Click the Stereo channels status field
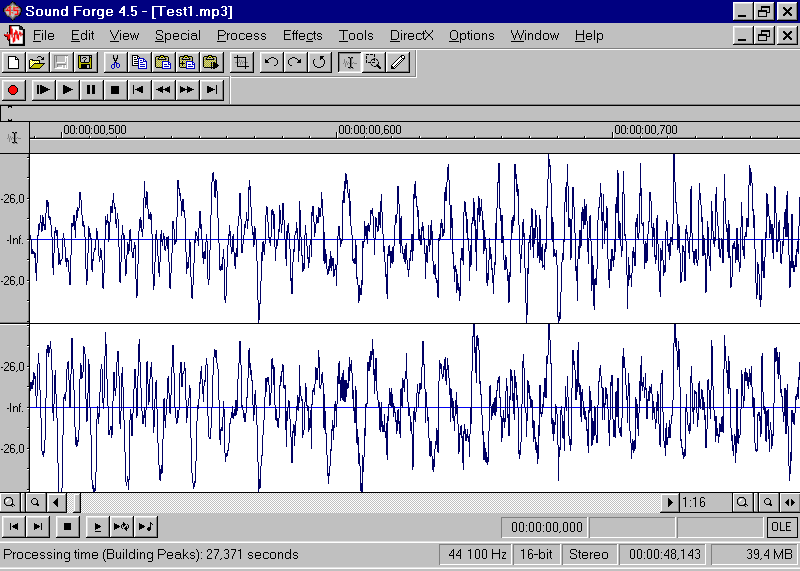Viewport: 800px width, 571px height. [x=588, y=554]
